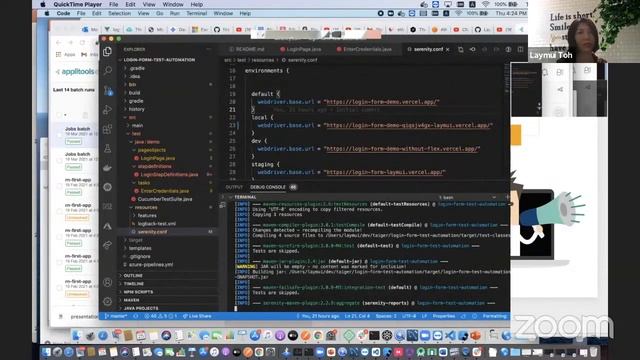Open LoginStepDefinitions.java in the file tree
Screen dimensions: 640x360
(169, 174)
